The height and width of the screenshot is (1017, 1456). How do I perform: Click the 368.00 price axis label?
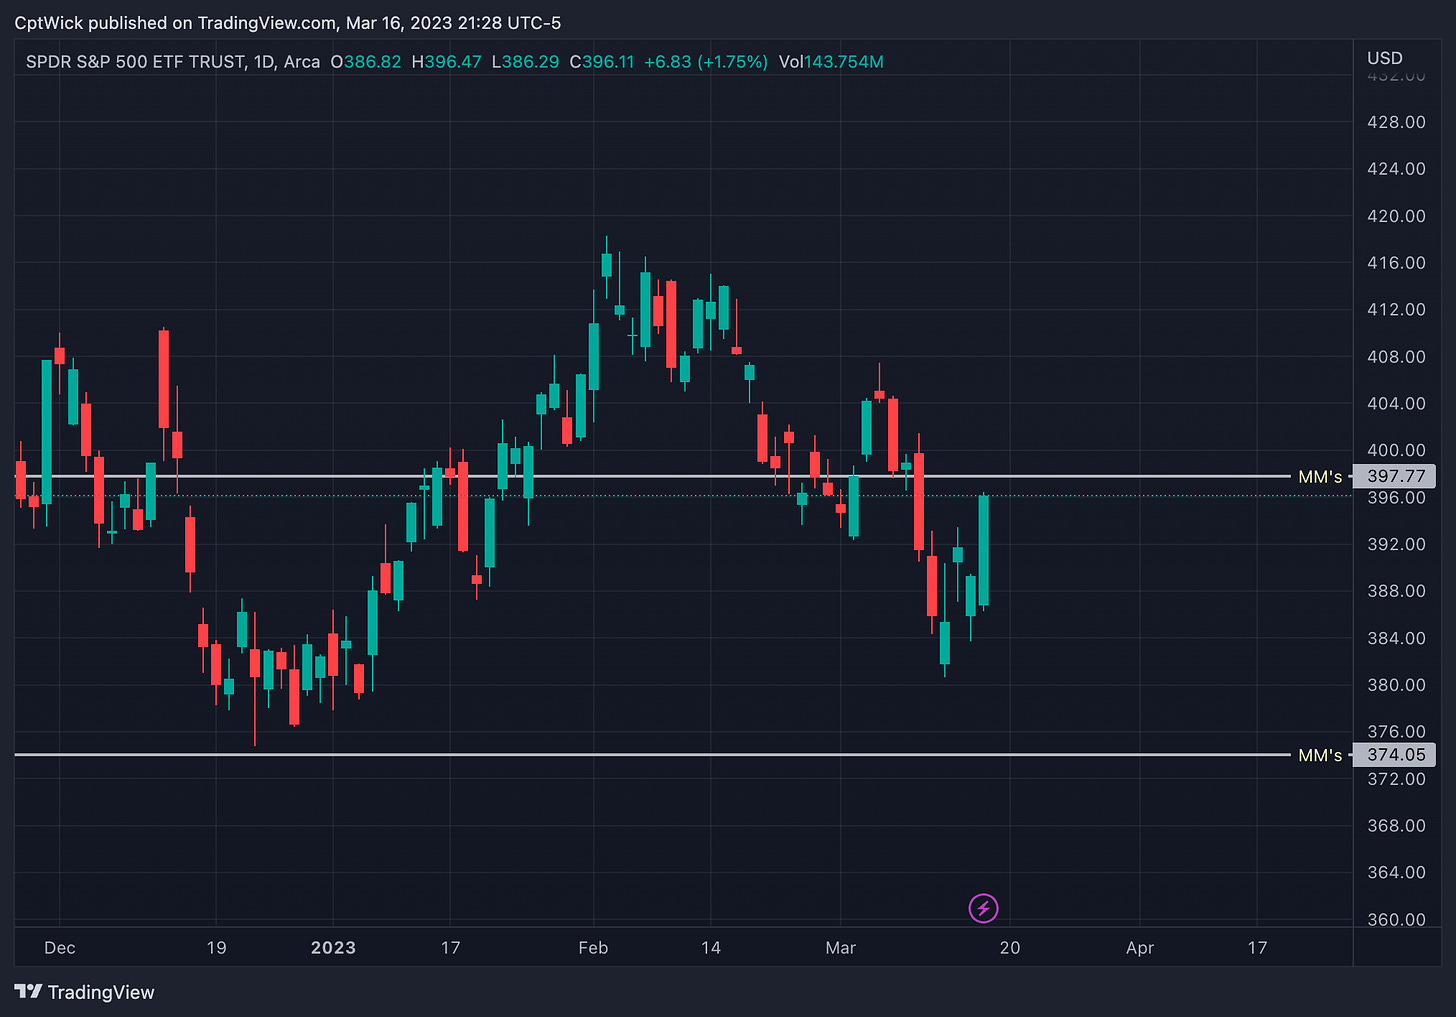(x=1396, y=826)
